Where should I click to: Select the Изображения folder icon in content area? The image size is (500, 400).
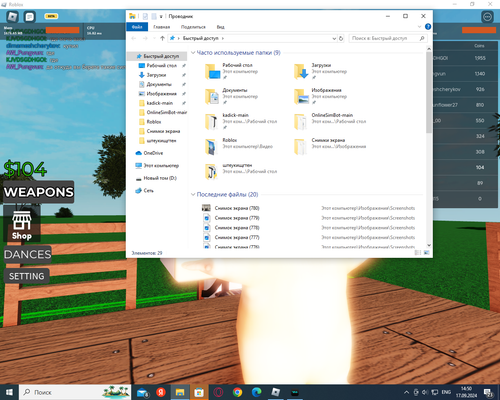pyautogui.click(x=302, y=96)
